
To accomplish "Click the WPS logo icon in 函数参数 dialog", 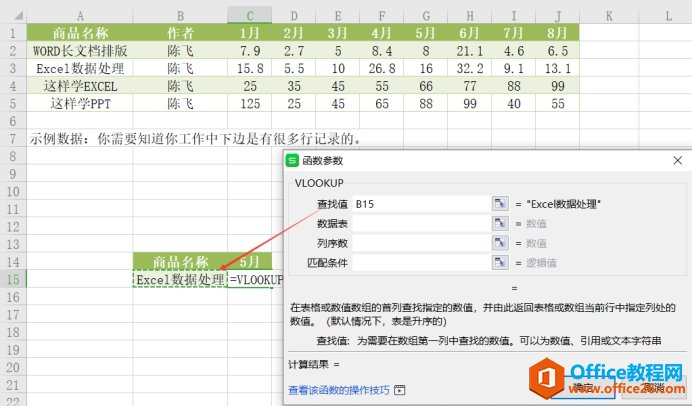I will coord(292,161).
